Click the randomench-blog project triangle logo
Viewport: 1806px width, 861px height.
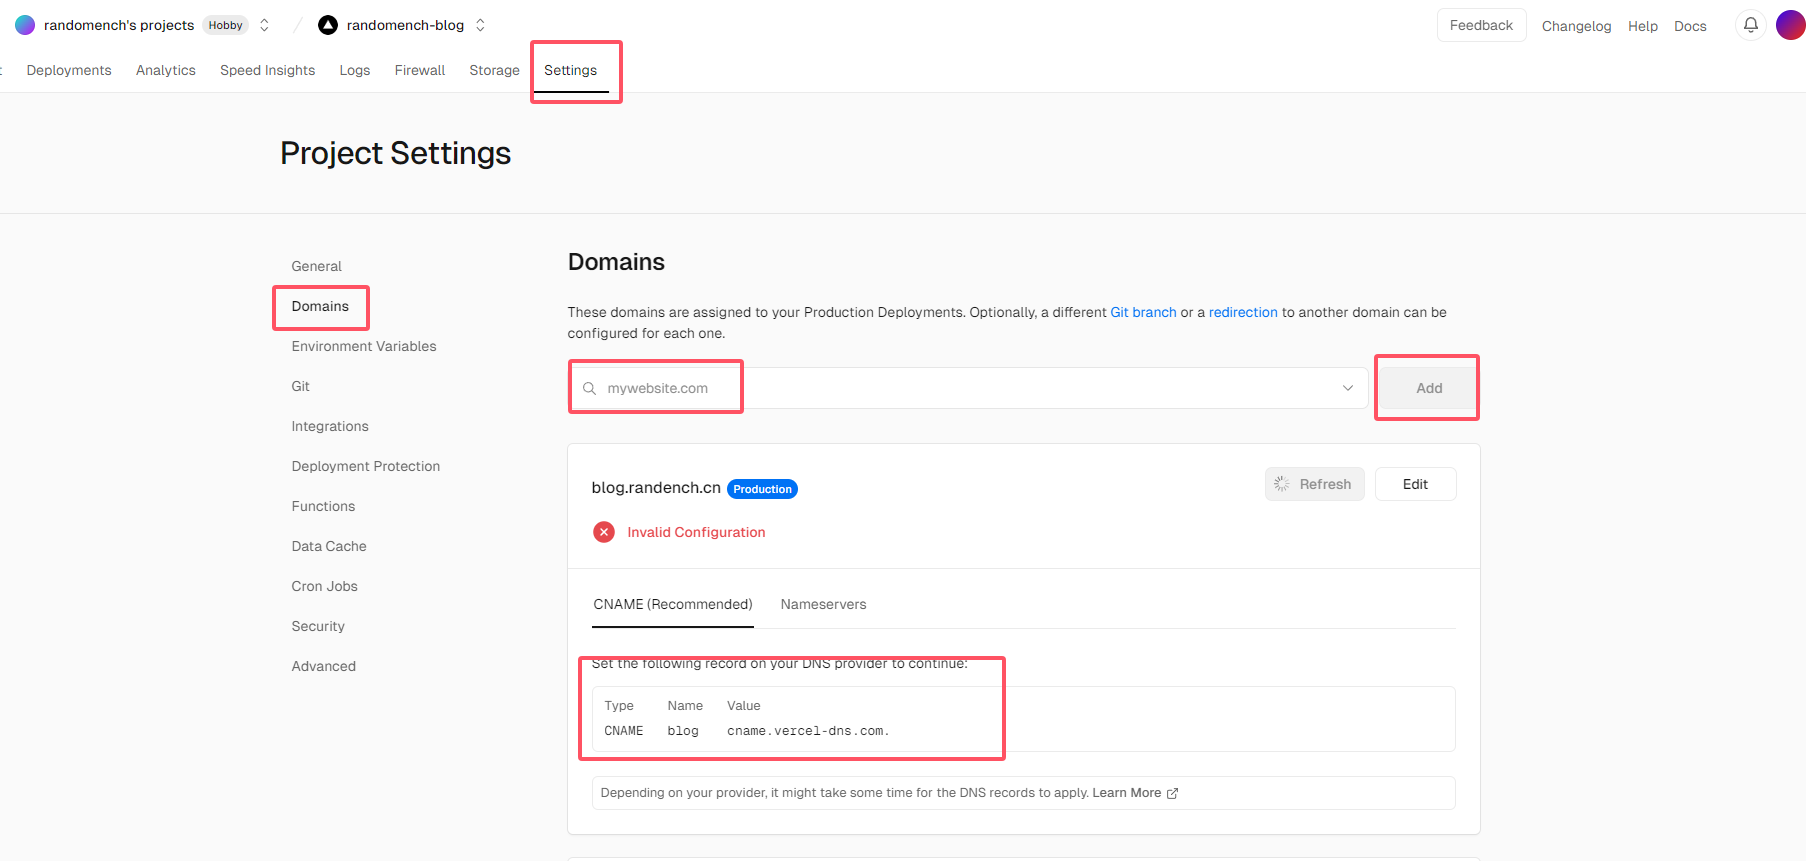coord(328,25)
